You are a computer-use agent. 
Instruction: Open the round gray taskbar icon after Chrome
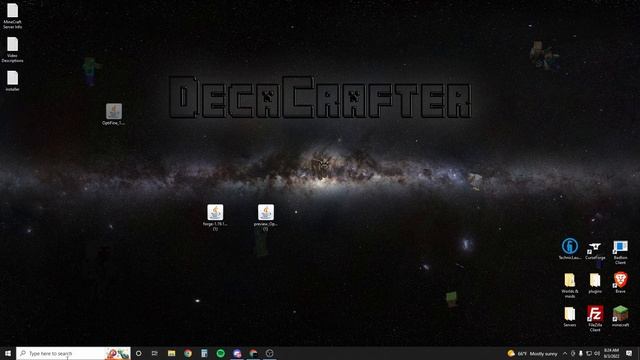(x=269, y=353)
